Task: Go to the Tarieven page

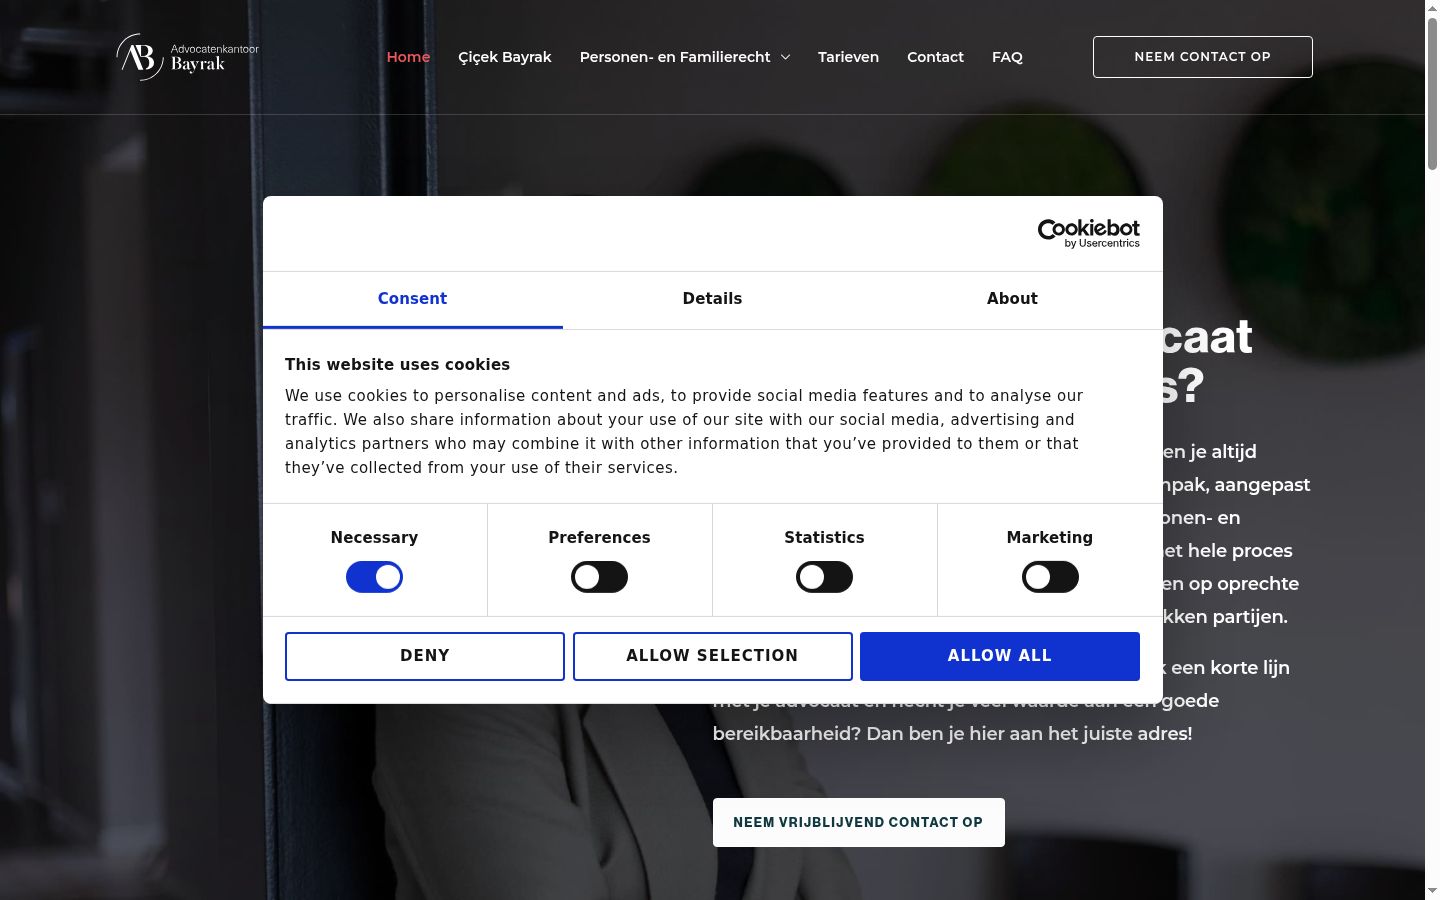Action: pyautogui.click(x=848, y=57)
